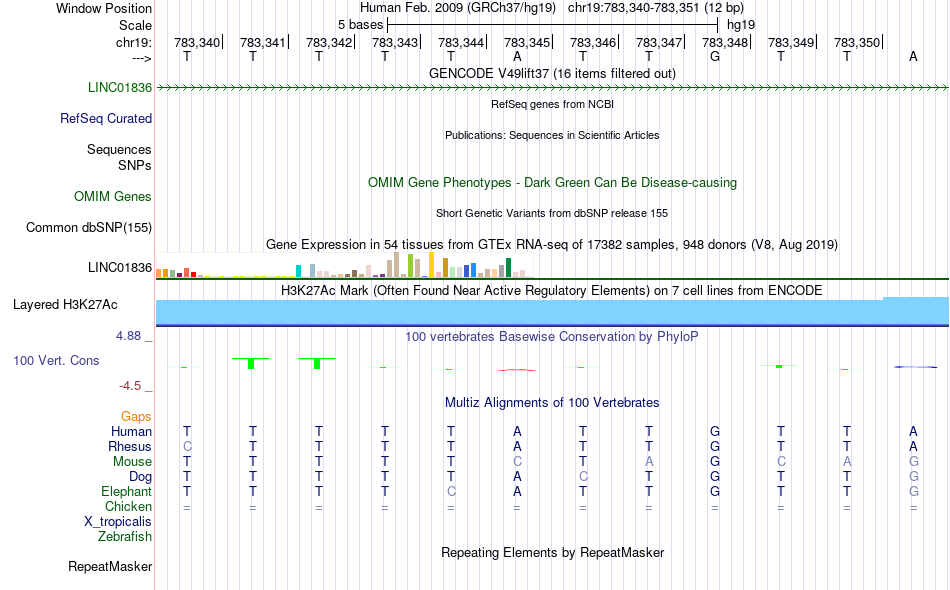
Task: Click the Mouse species label
Action: tap(132, 462)
